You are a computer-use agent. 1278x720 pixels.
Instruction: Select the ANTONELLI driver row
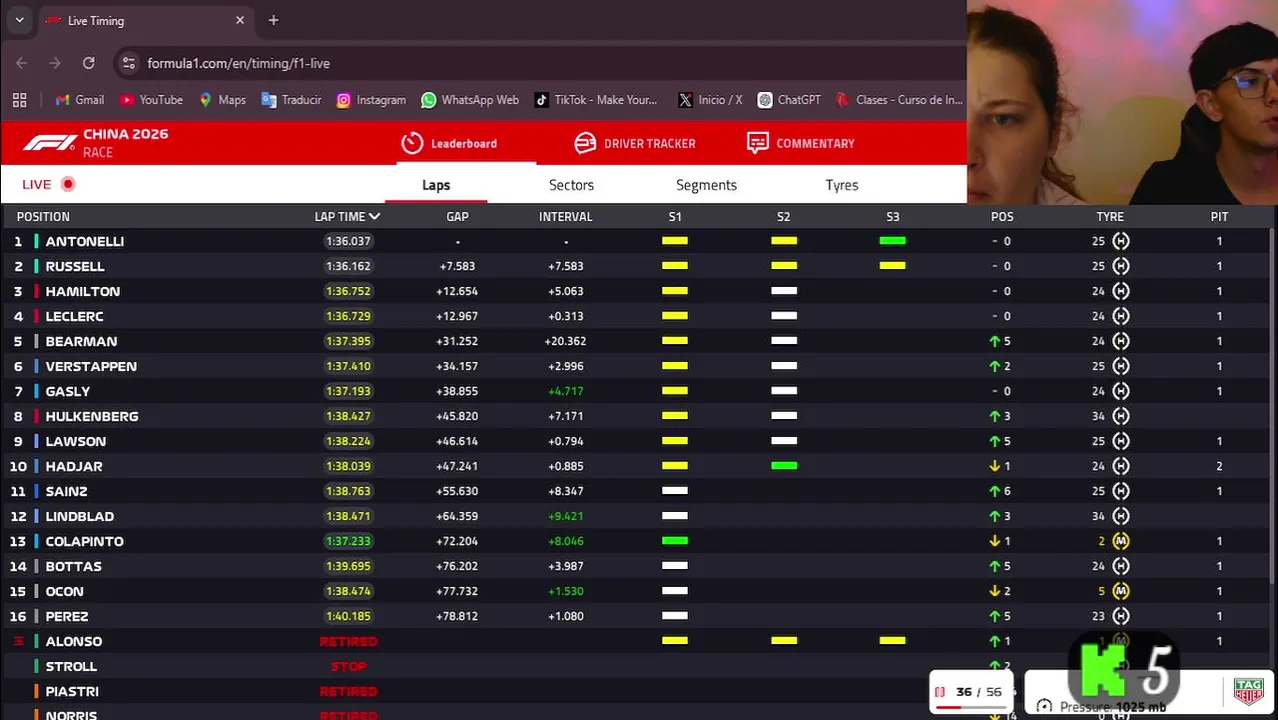tap(636, 241)
